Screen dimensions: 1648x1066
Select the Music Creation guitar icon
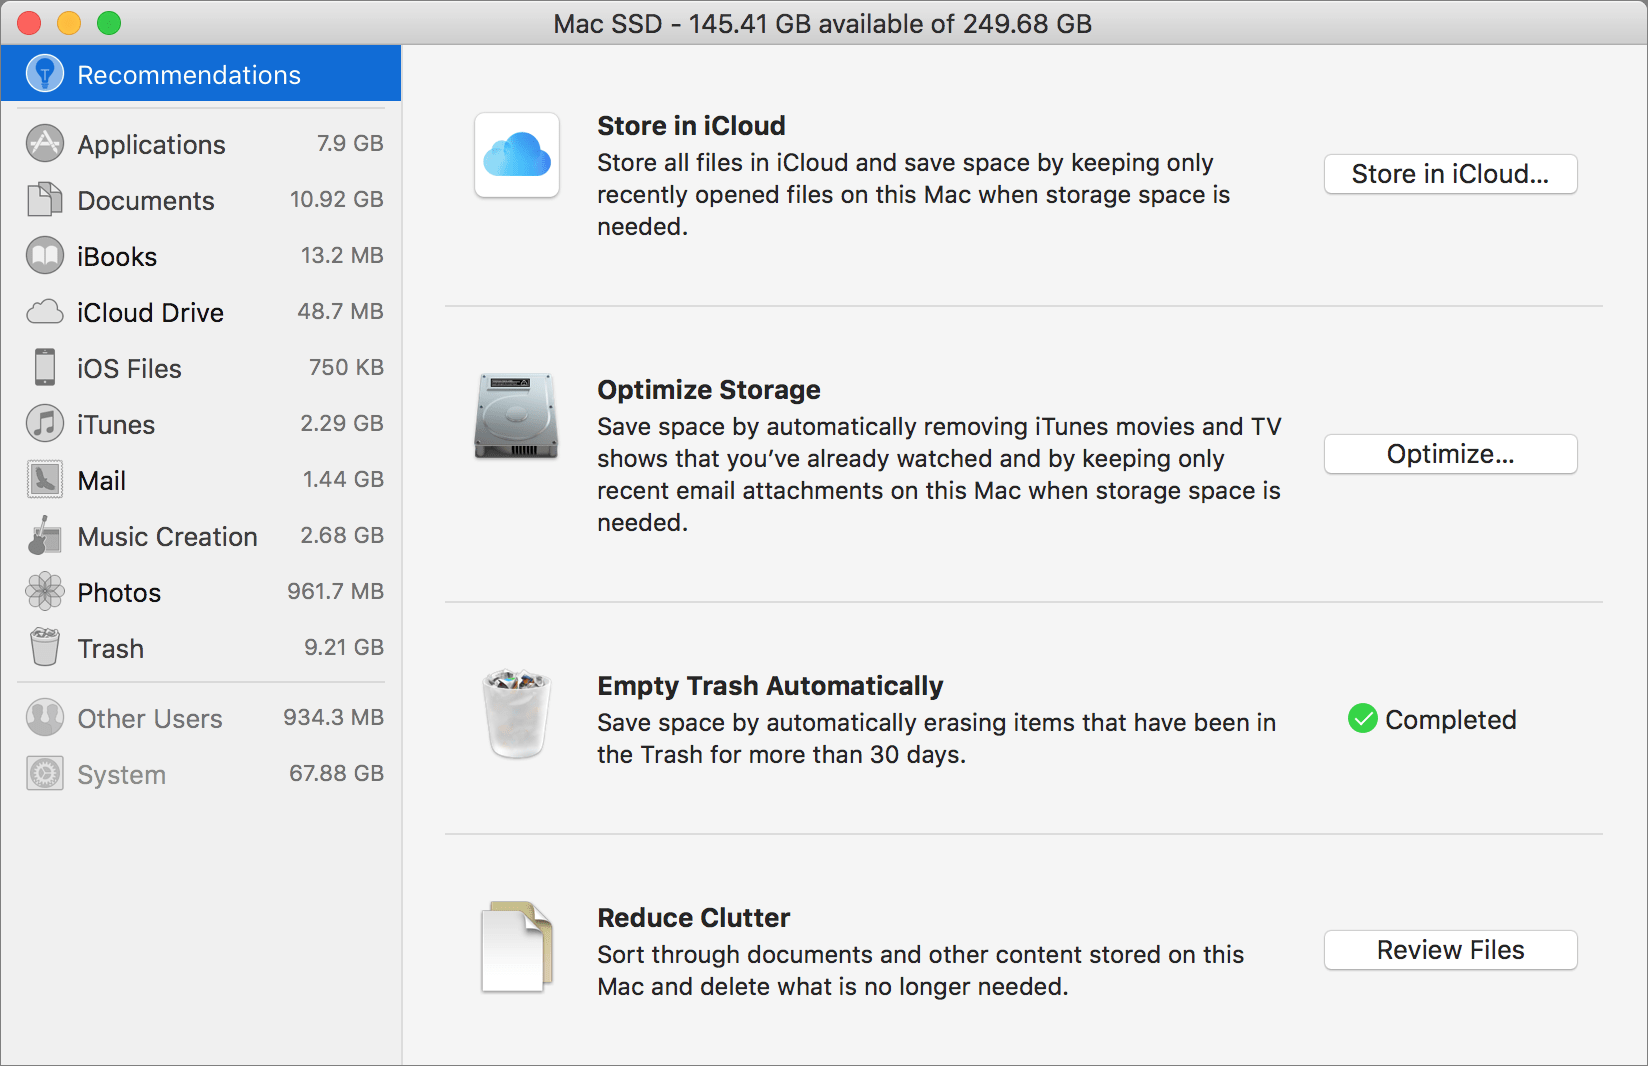click(44, 535)
